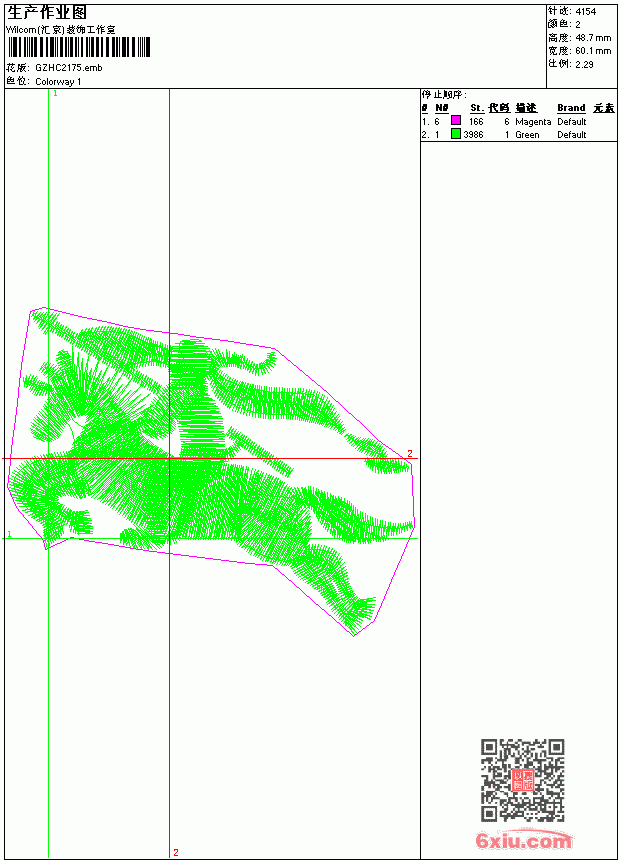Image resolution: width=620 pixels, height=860 pixels.
Task: Click stitch count 3986 in the Green row
Action: pyautogui.click(x=474, y=135)
